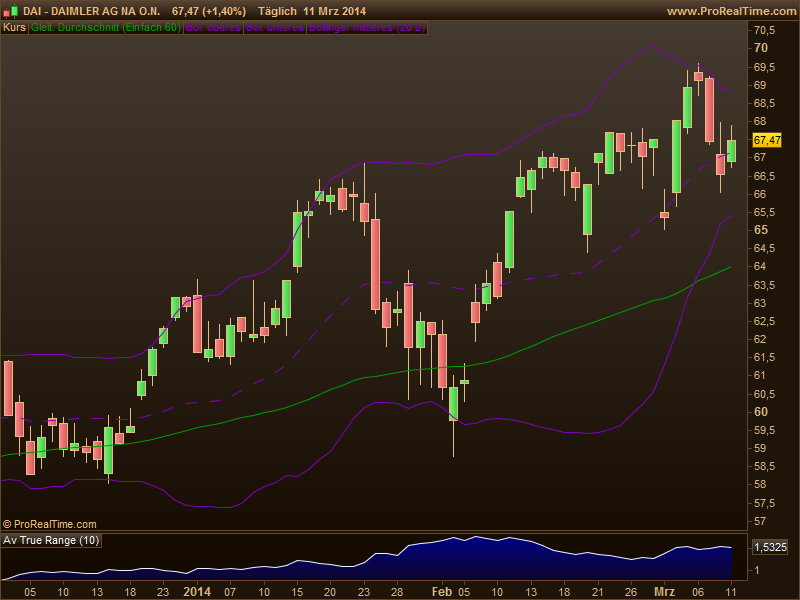Open Bollinger mittleres (20 2) label
The width and height of the screenshot is (800, 600).
pos(367,28)
